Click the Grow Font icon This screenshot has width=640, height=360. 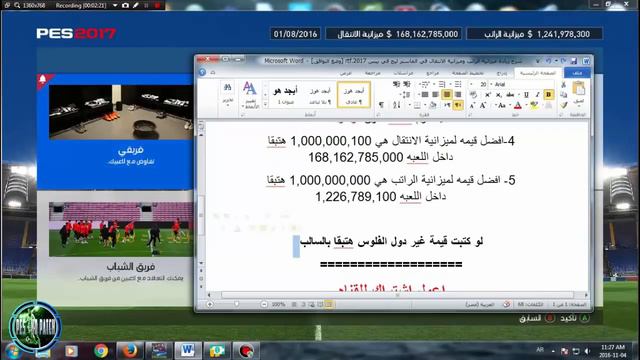[482, 105]
